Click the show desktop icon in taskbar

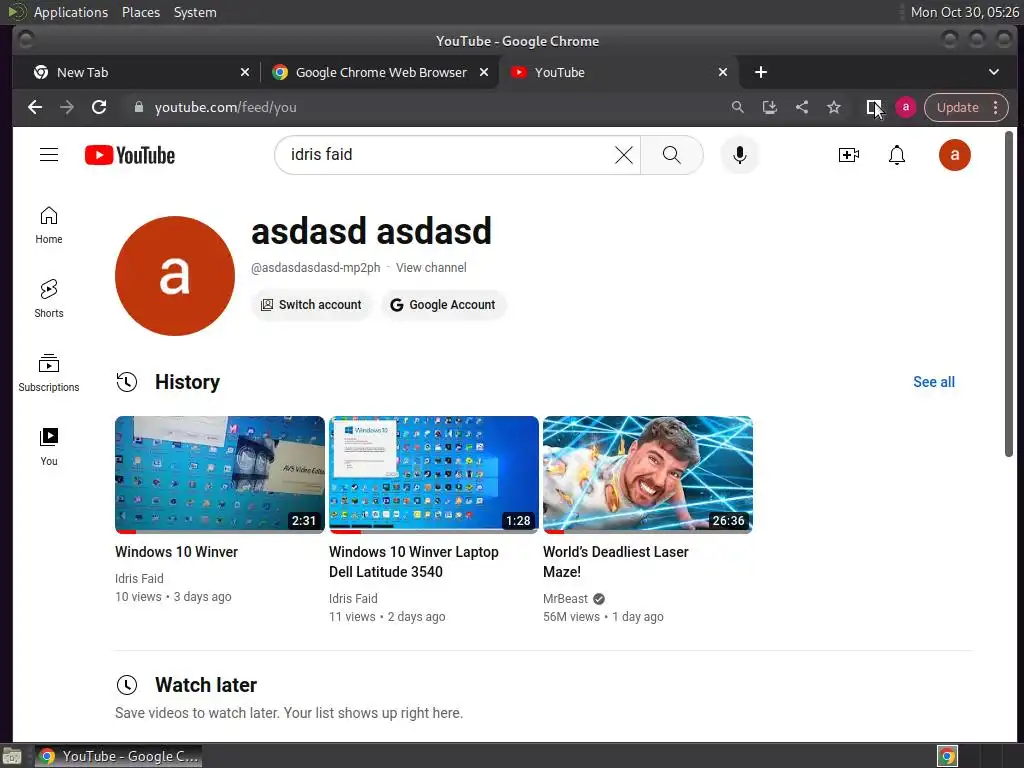pyautogui.click(x=12, y=756)
